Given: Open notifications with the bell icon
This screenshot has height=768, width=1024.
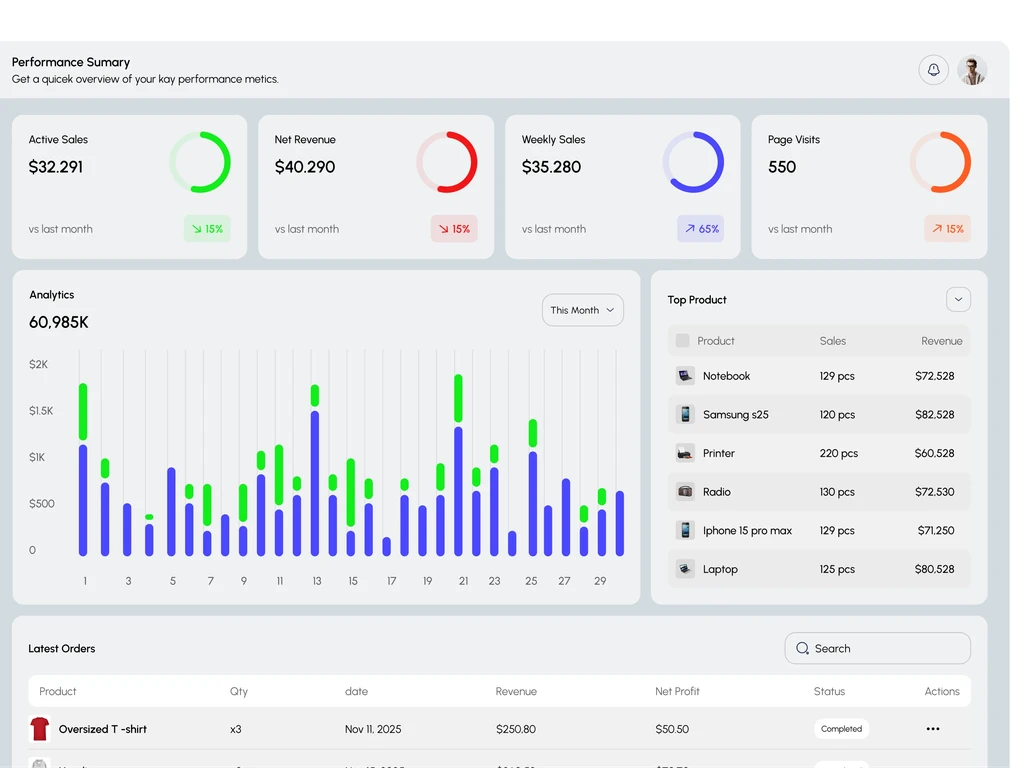Looking at the screenshot, I should 933,70.
